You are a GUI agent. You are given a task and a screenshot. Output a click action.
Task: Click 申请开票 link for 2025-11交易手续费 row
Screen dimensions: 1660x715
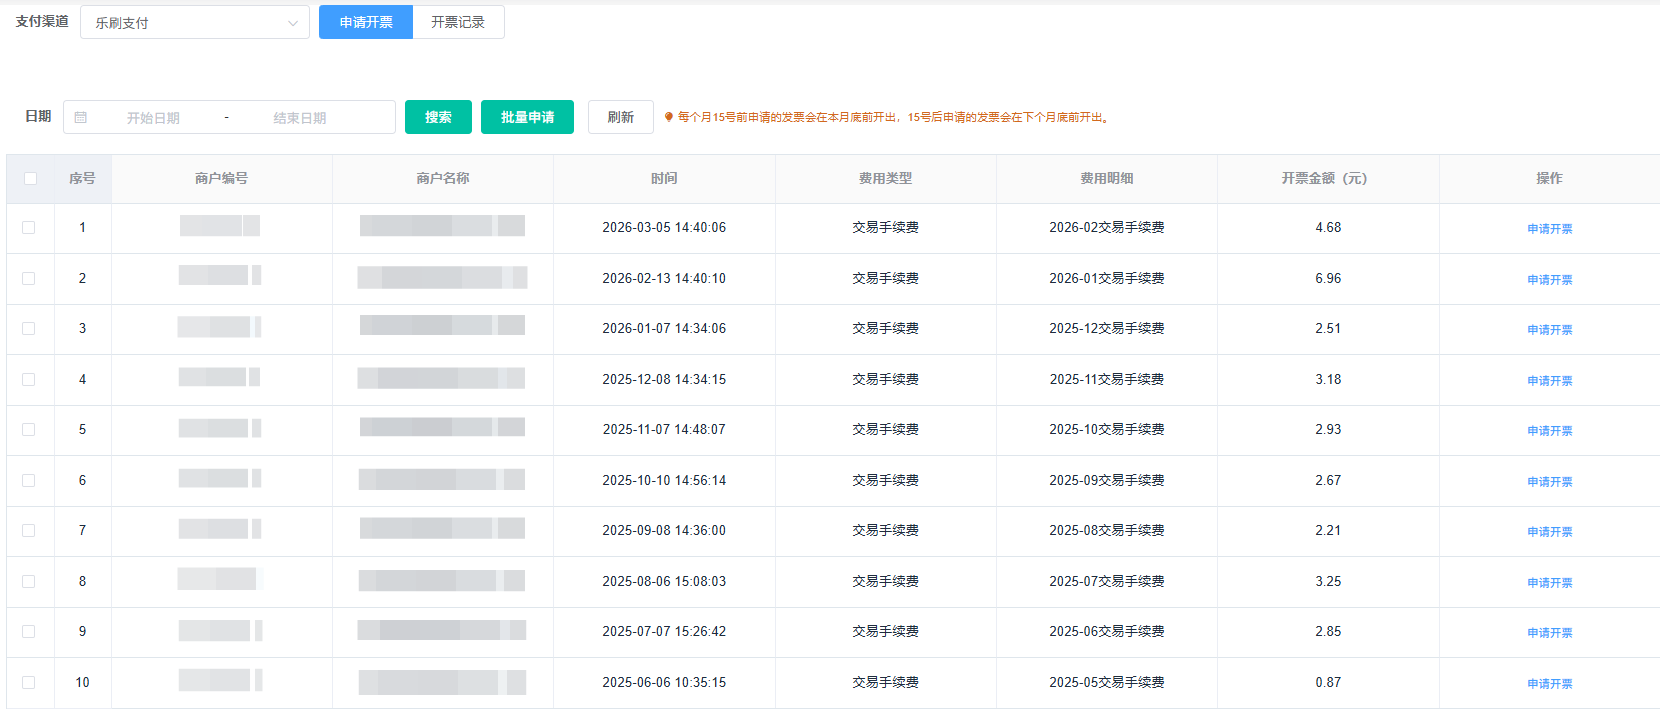[1549, 381]
